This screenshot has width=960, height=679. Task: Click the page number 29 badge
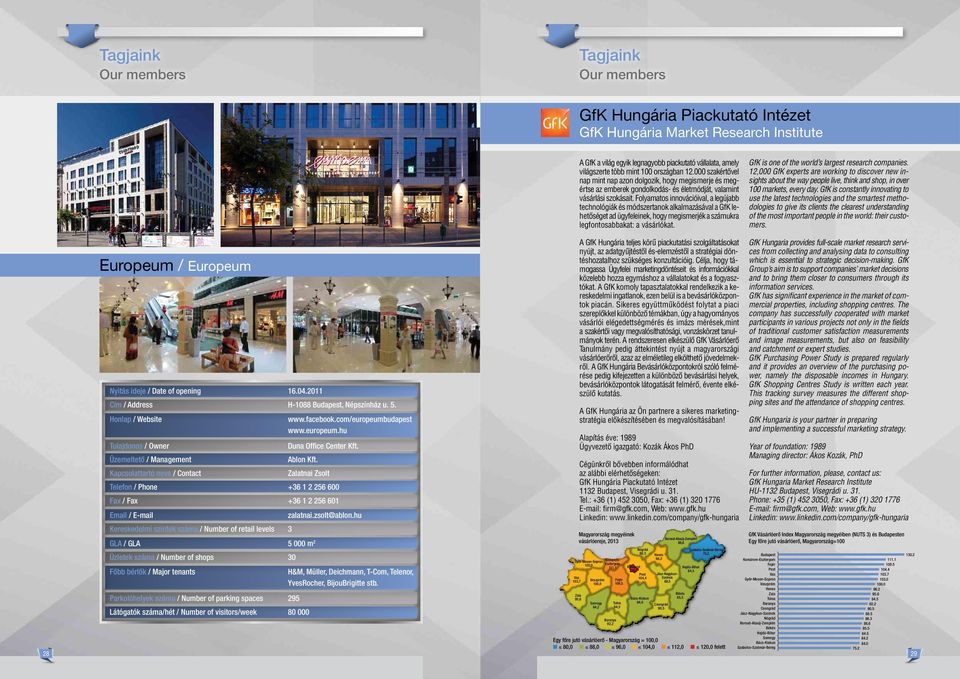pos(913,655)
